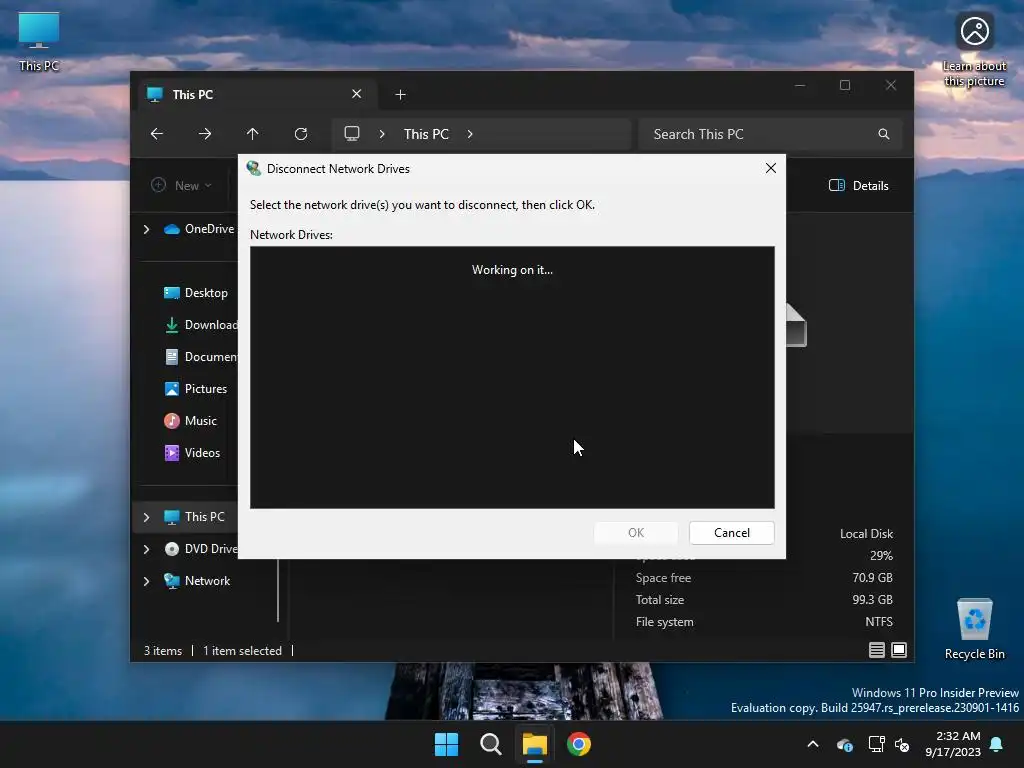Expand the DVD Drive tree node

(x=146, y=549)
